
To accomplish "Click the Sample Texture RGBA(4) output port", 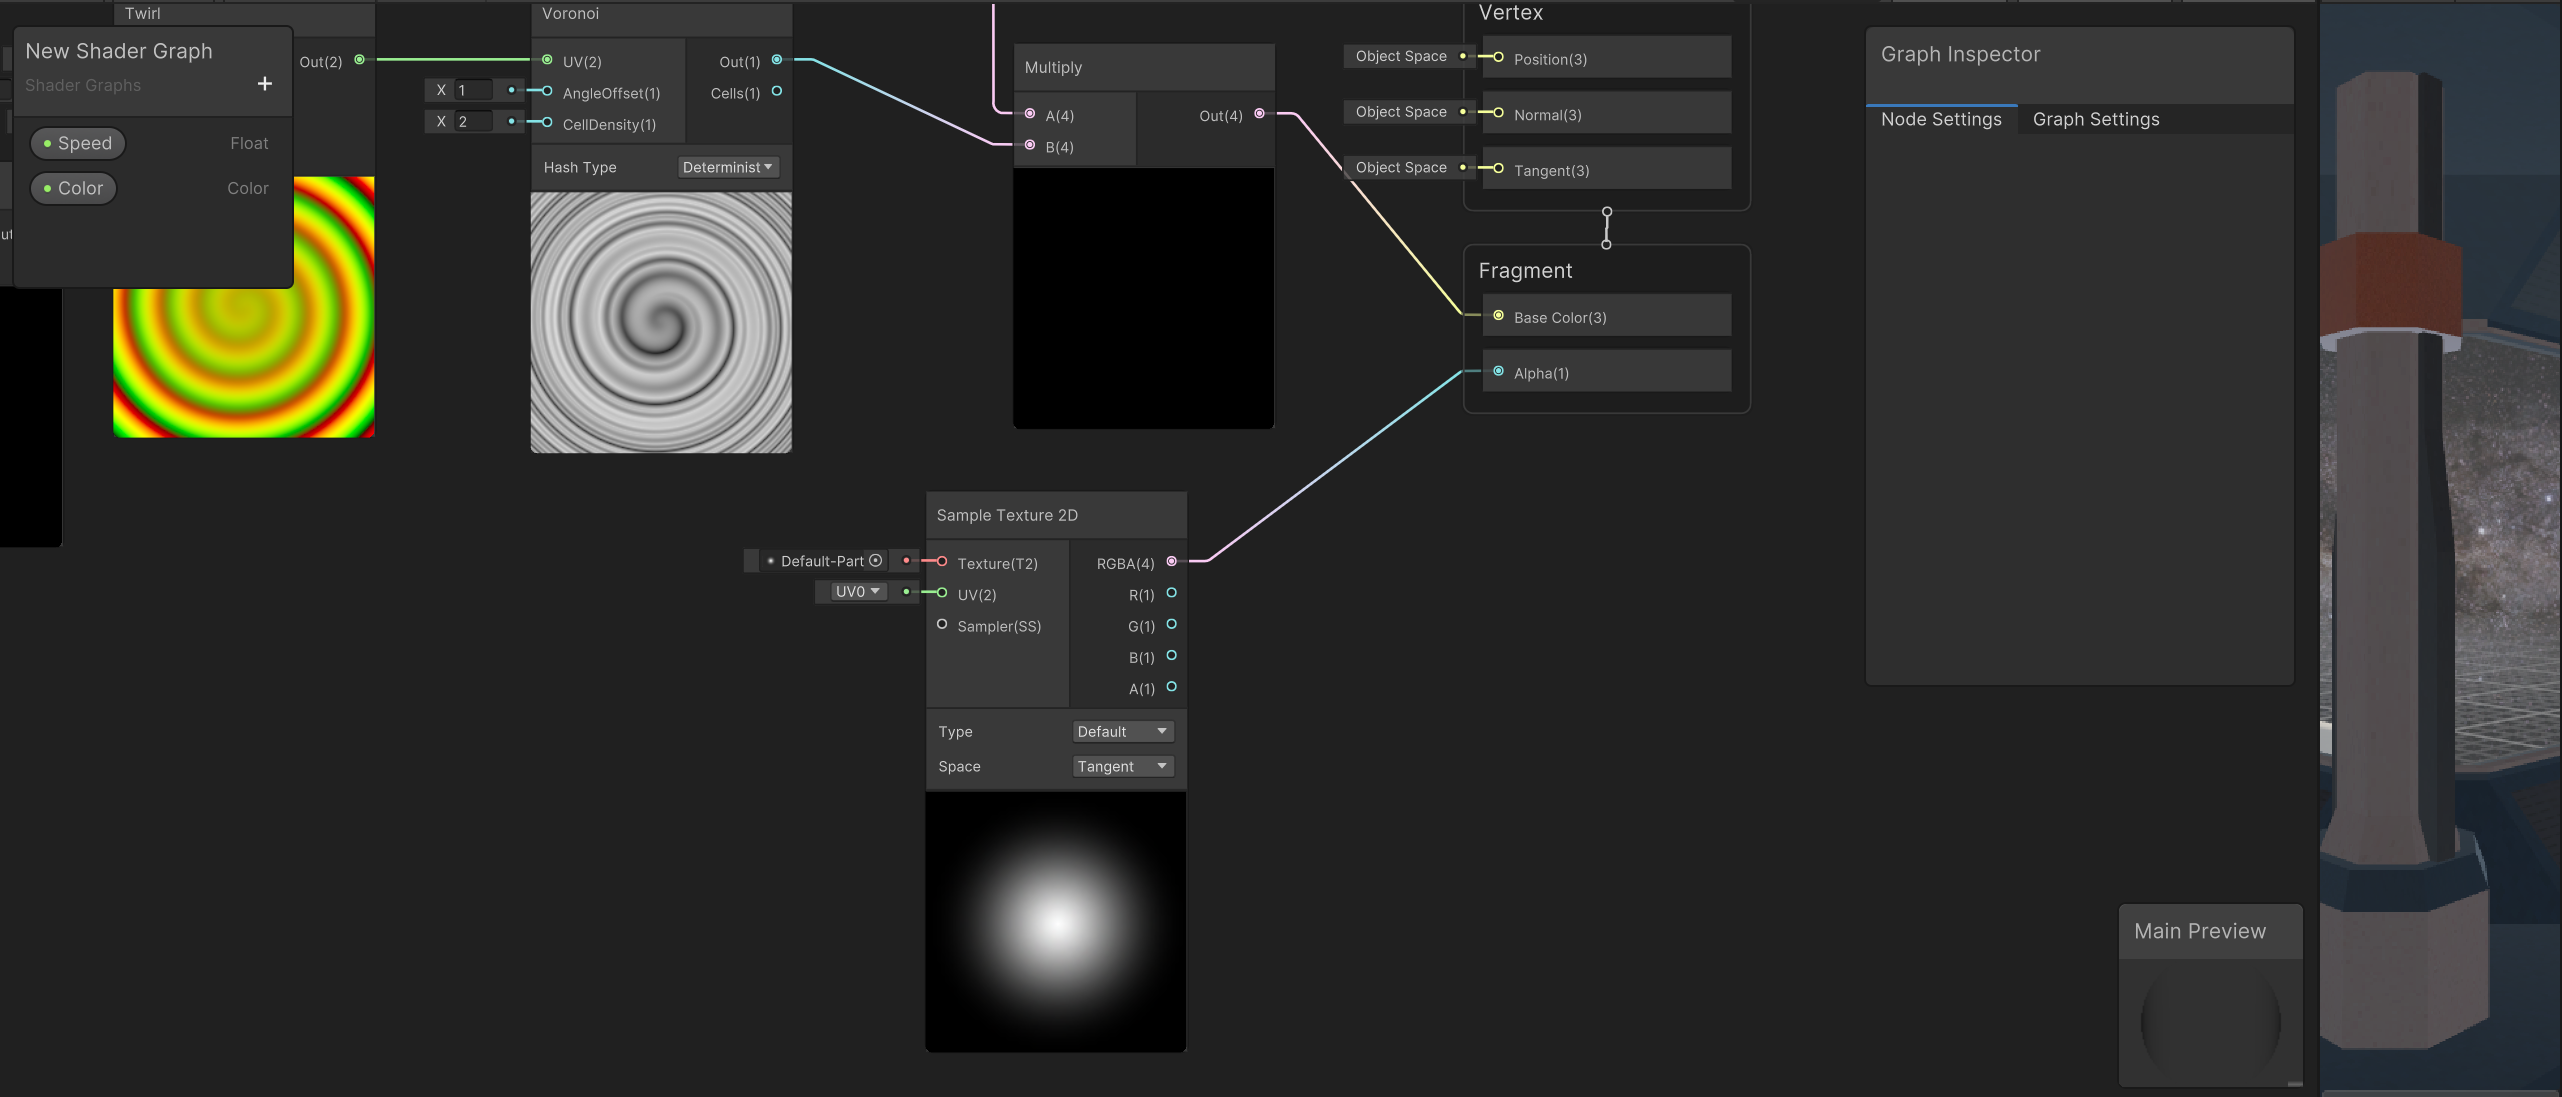I will coord(1172,562).
